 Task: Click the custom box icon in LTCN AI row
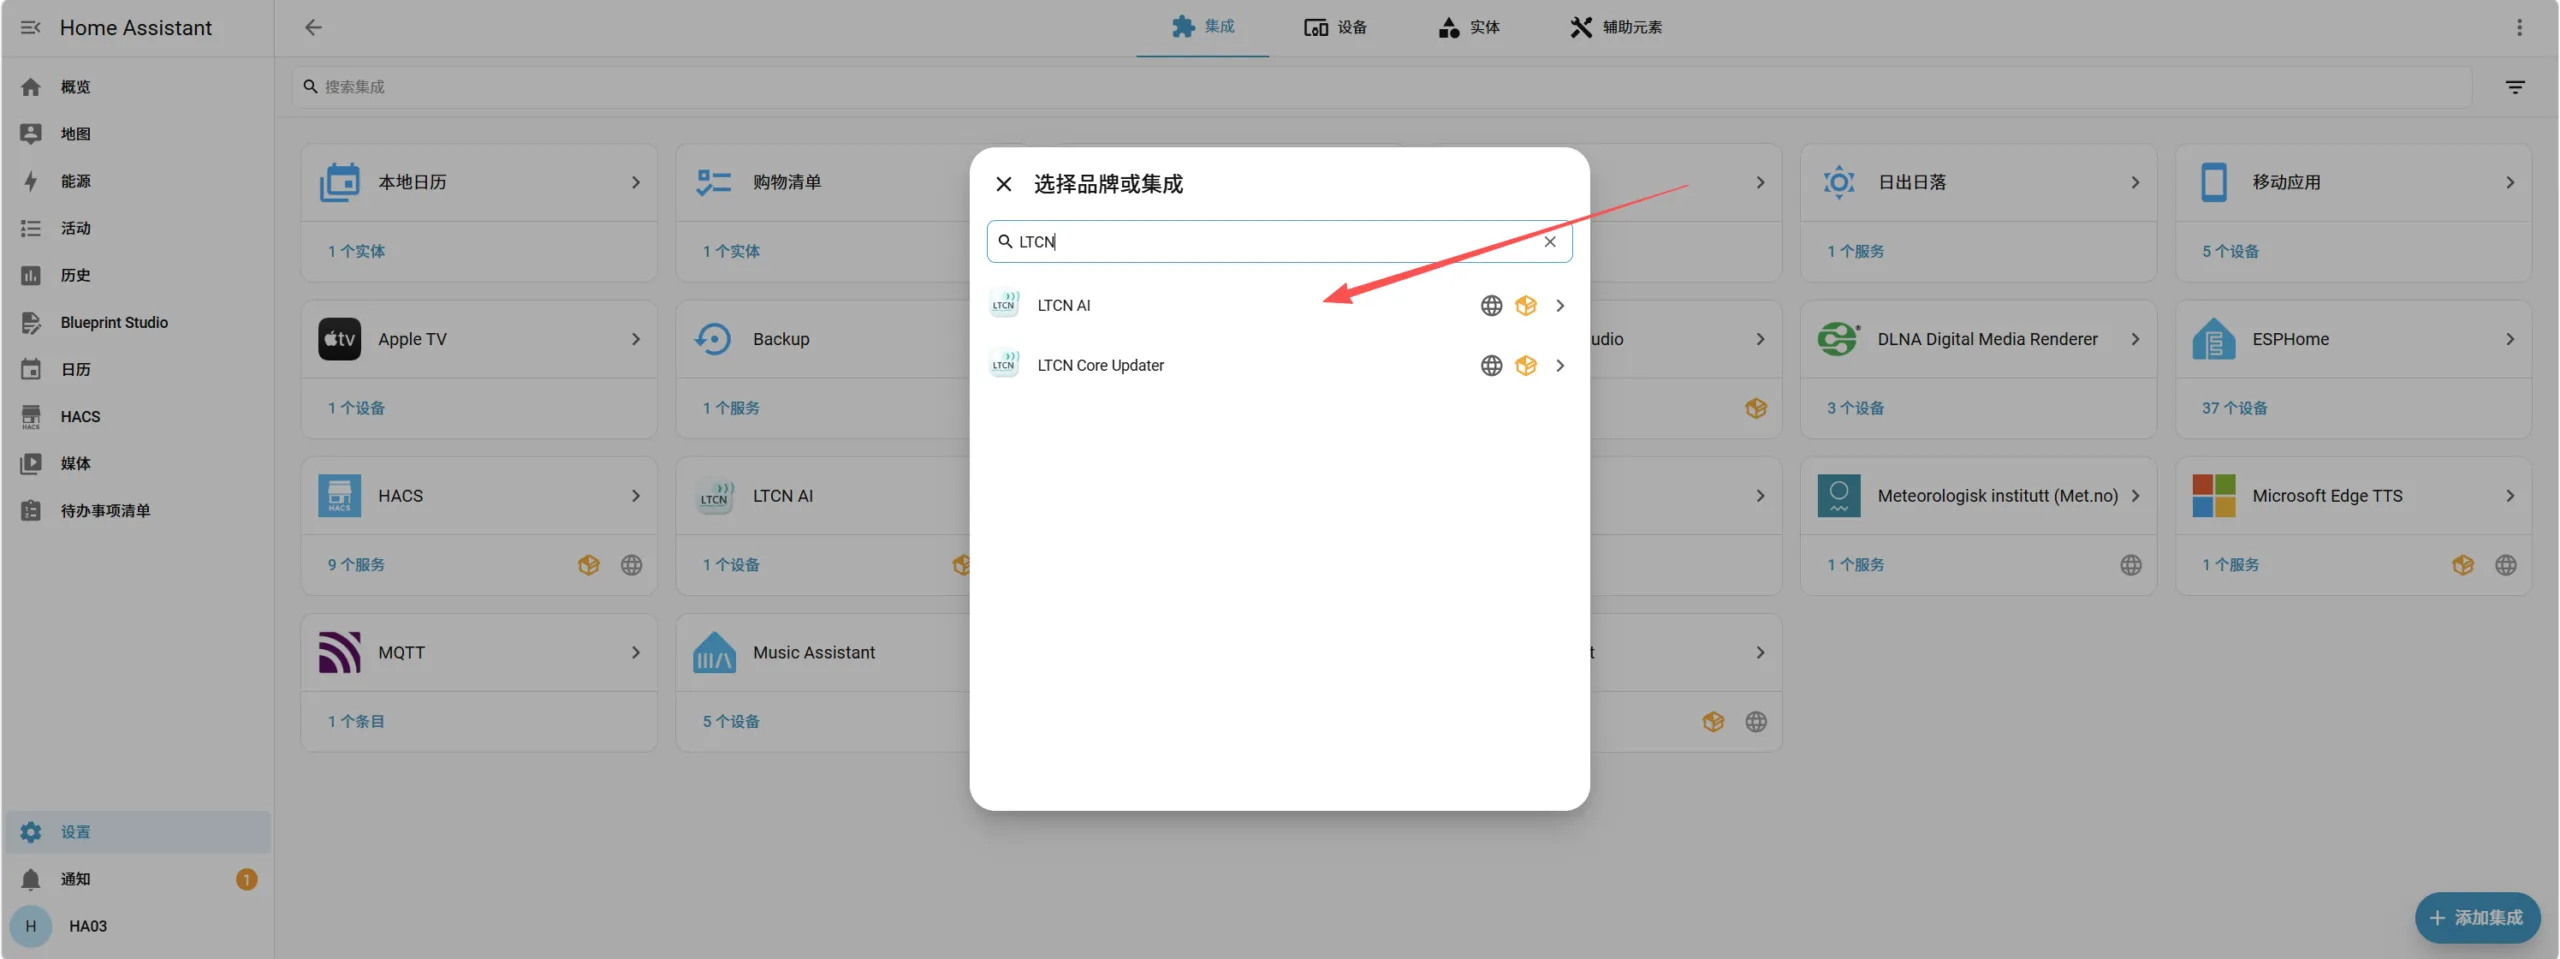tap(1525, 305)
